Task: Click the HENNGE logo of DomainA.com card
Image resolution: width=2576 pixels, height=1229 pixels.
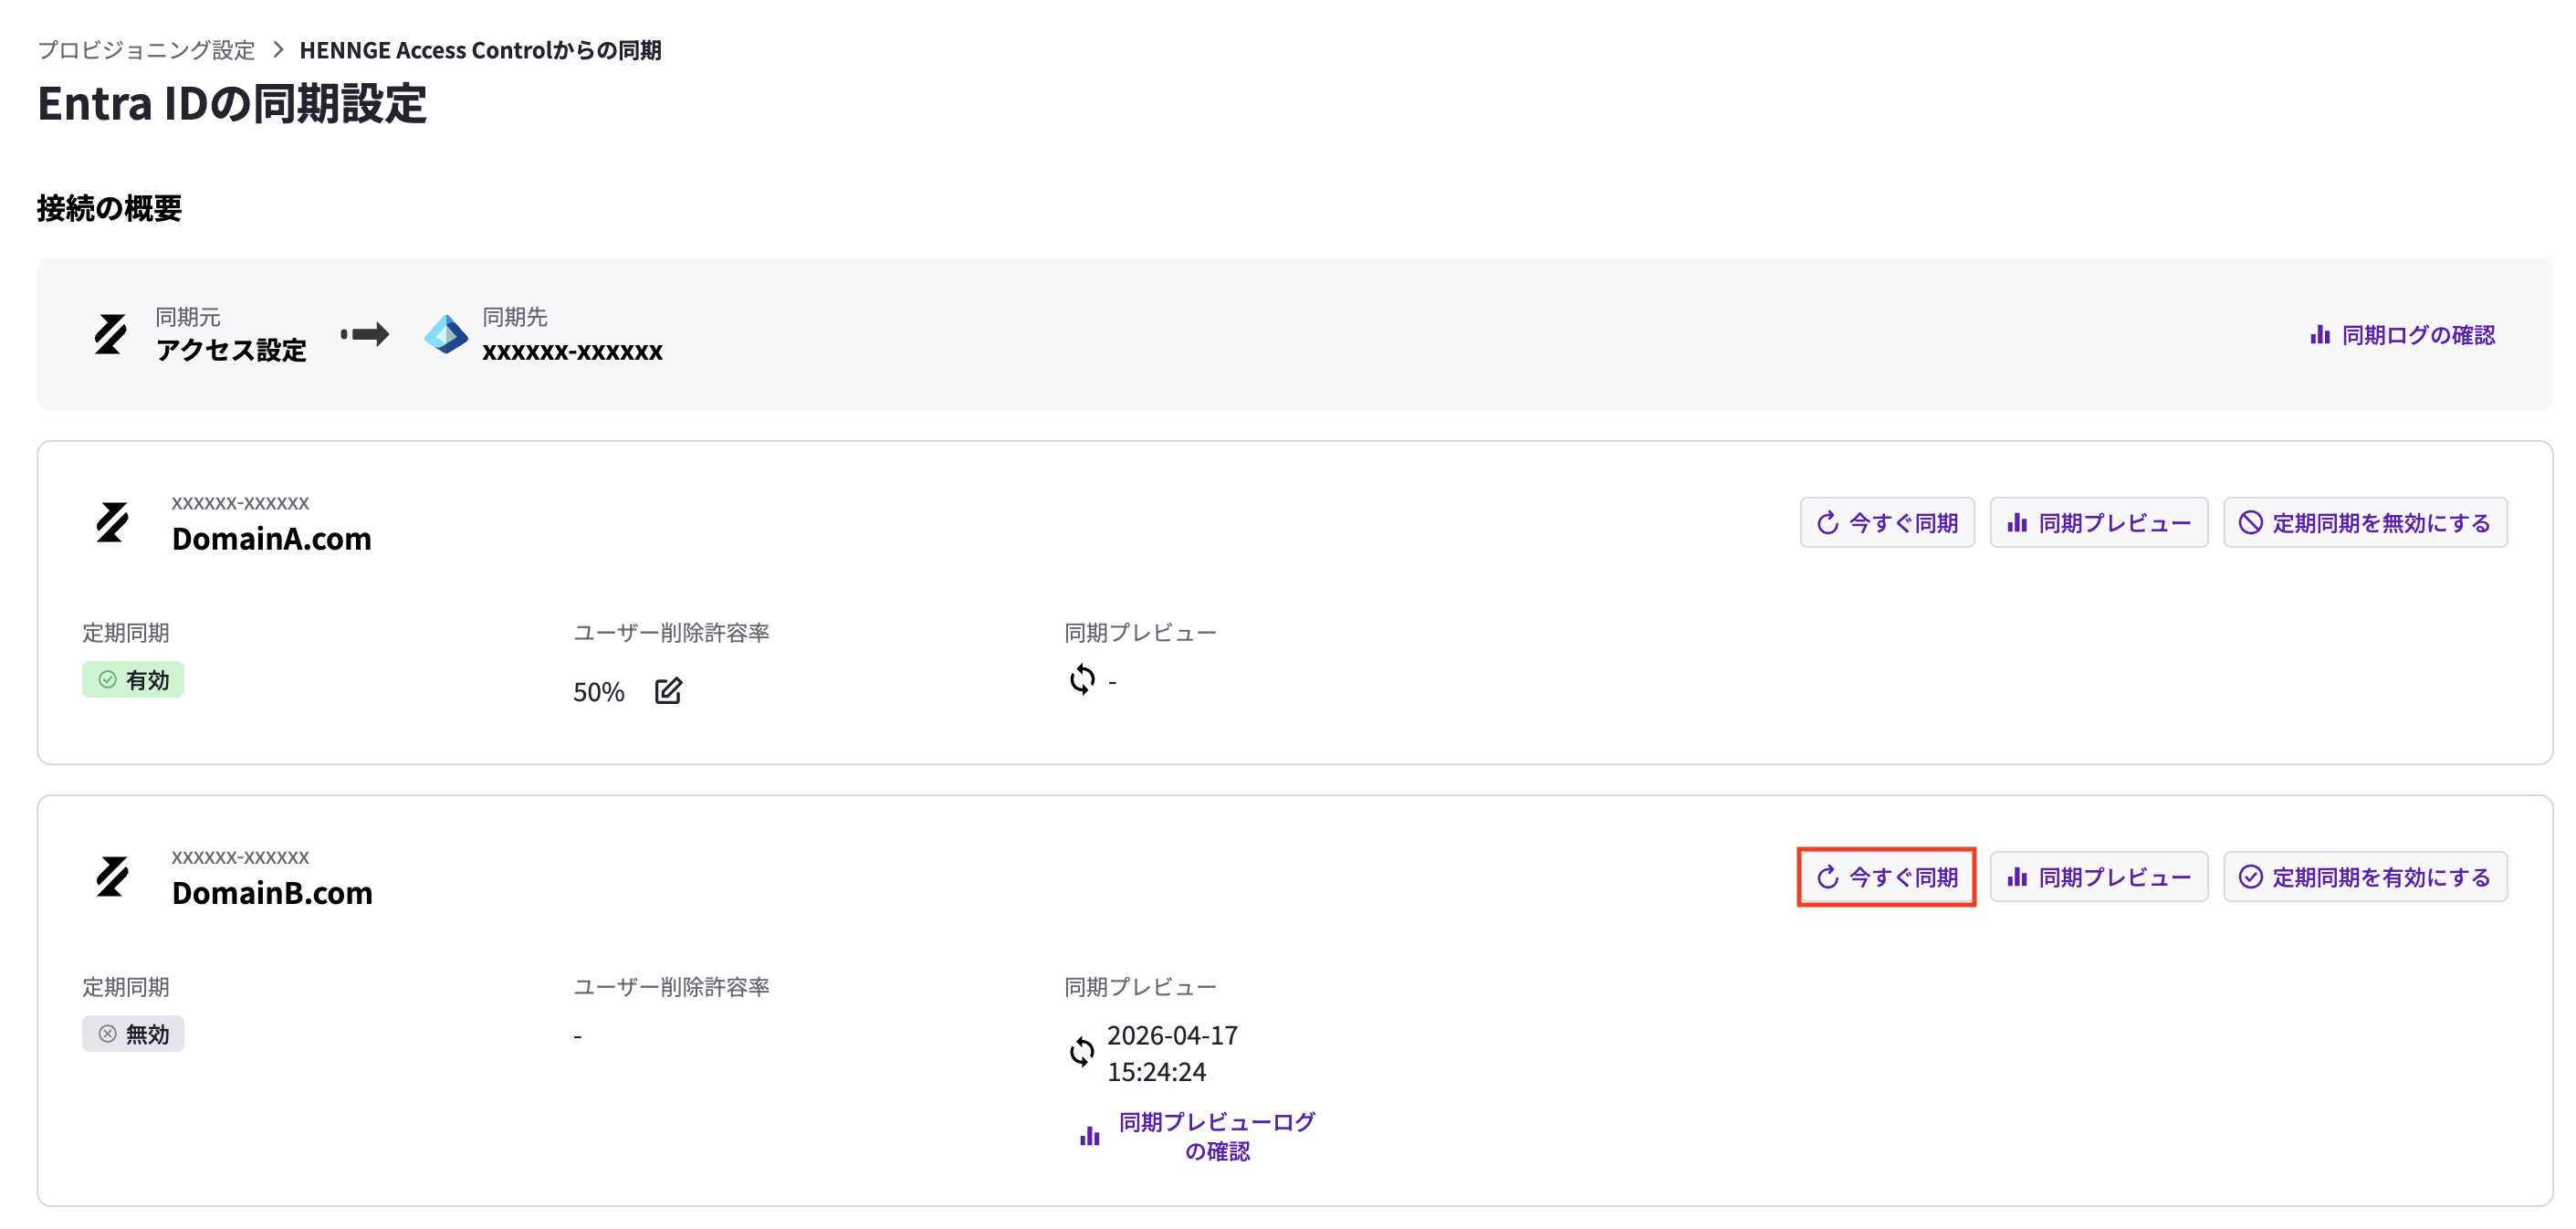Action: (x=112, y=522)
